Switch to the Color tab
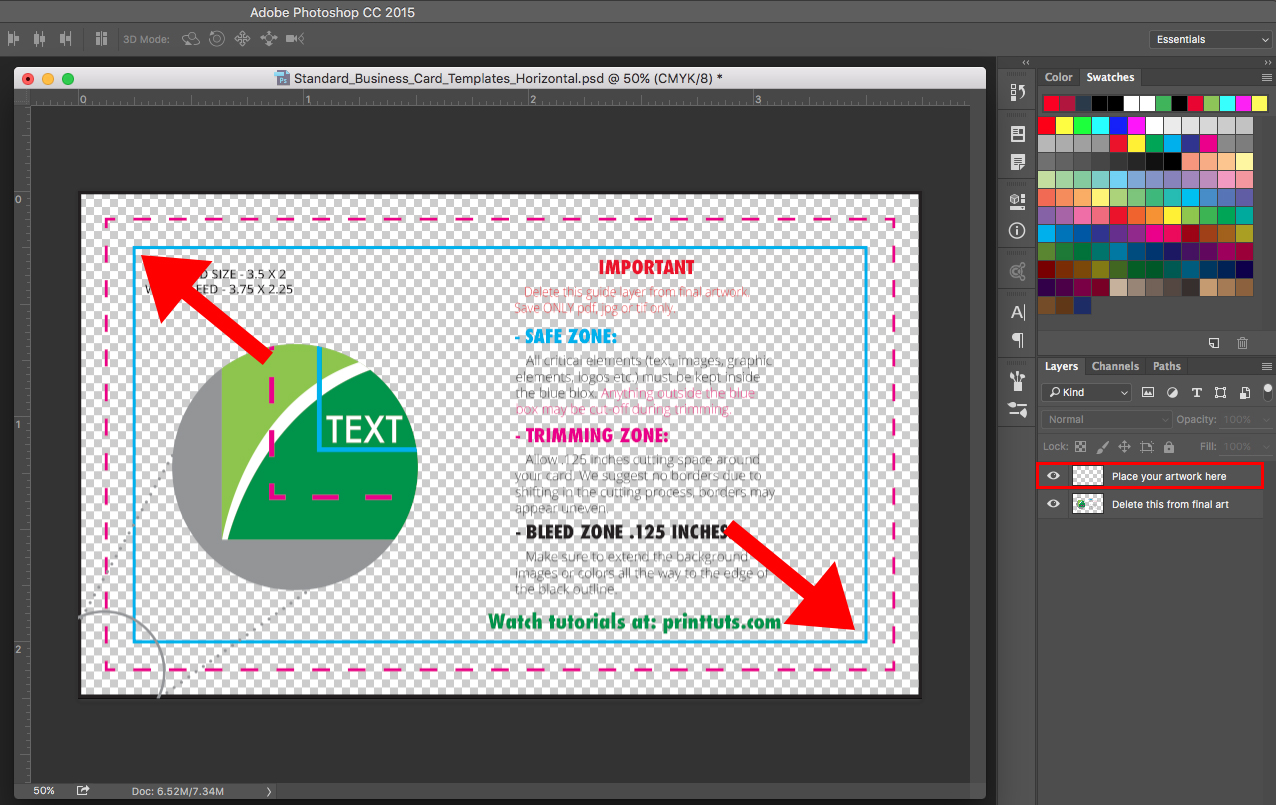 (x=1058, y=77)
